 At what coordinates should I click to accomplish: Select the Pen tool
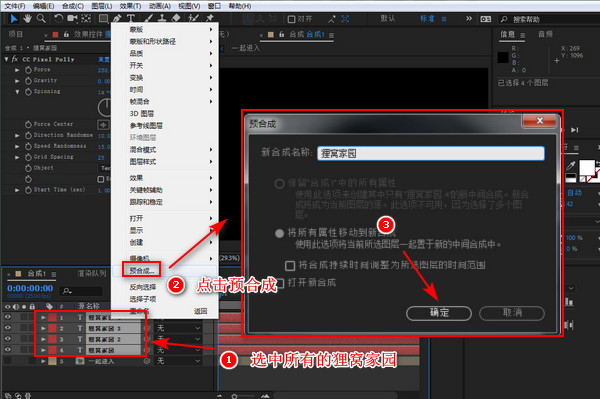[117, 18]
